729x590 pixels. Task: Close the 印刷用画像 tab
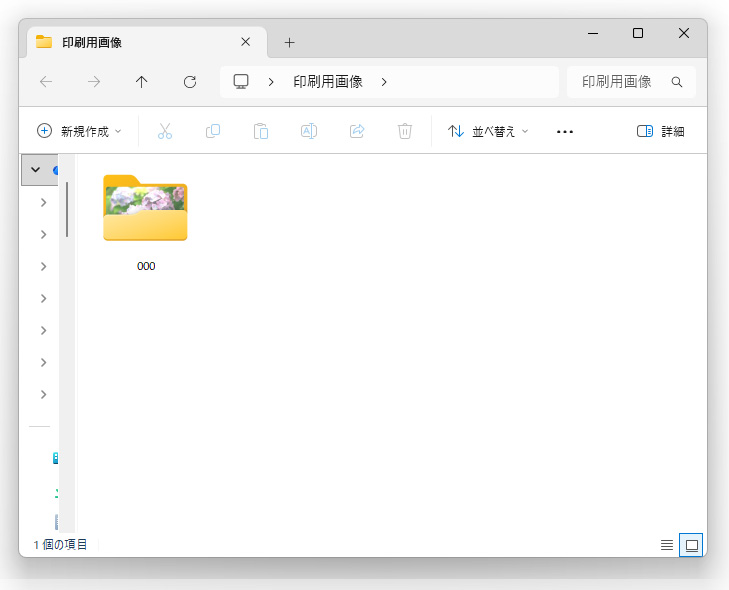(245, 42)
